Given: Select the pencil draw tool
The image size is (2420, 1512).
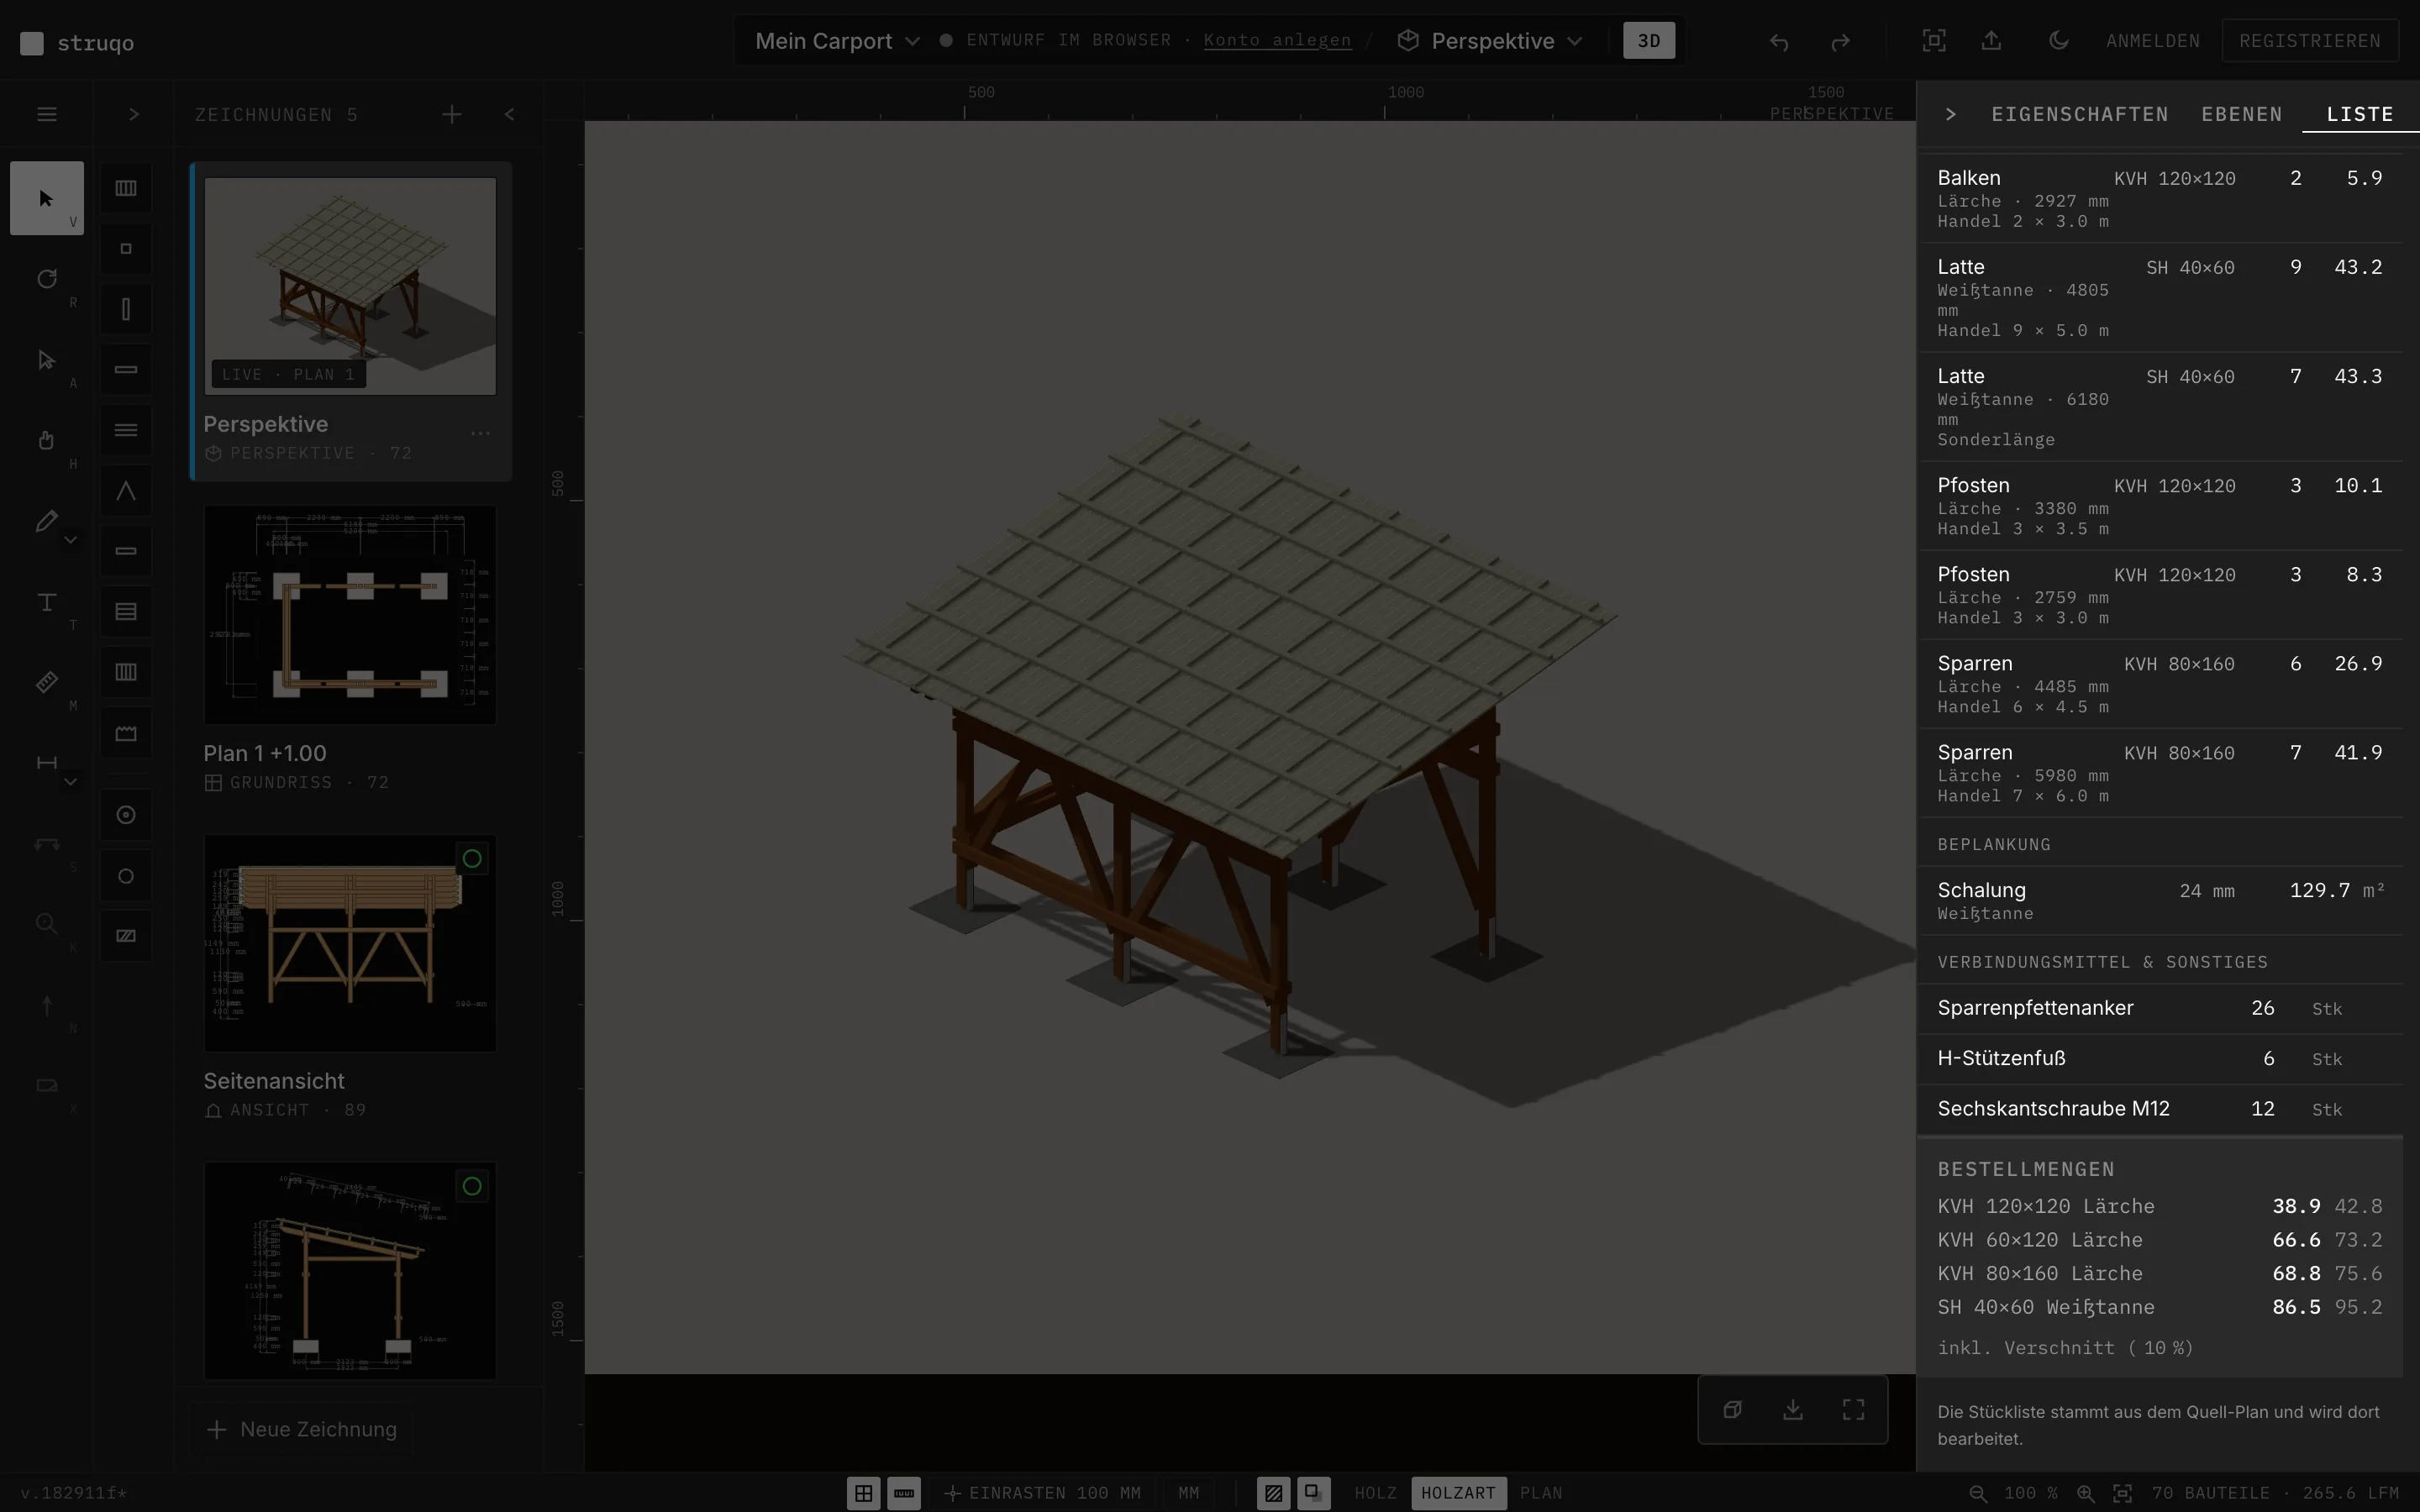Looking at the screenshot, I should pos(46,521).
